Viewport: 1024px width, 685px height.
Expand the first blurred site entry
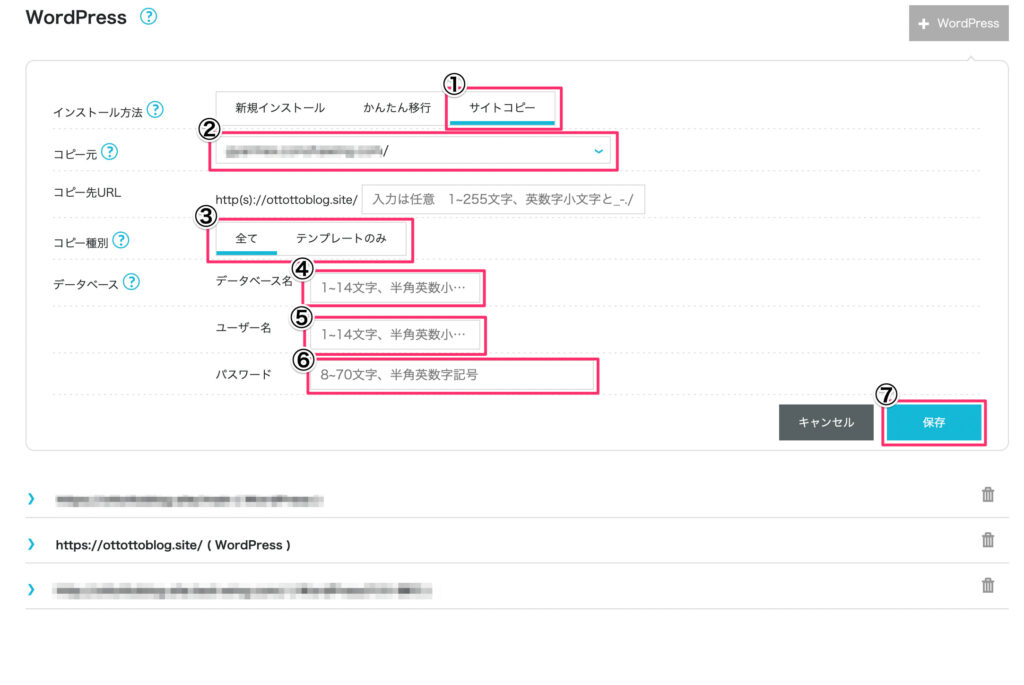pyautogui.click(x=31, y=499)
